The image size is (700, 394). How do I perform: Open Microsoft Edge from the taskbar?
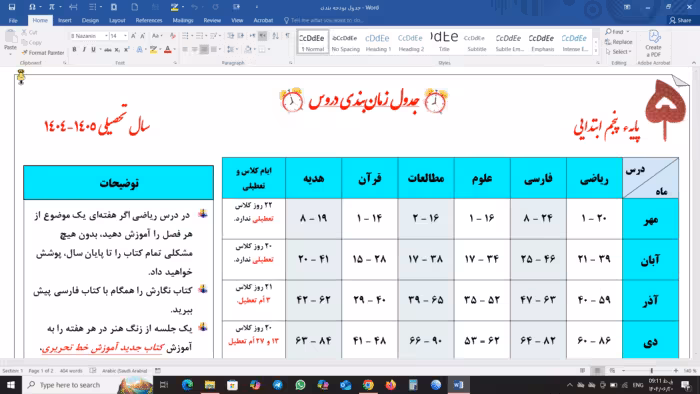(x=187, y=385)
